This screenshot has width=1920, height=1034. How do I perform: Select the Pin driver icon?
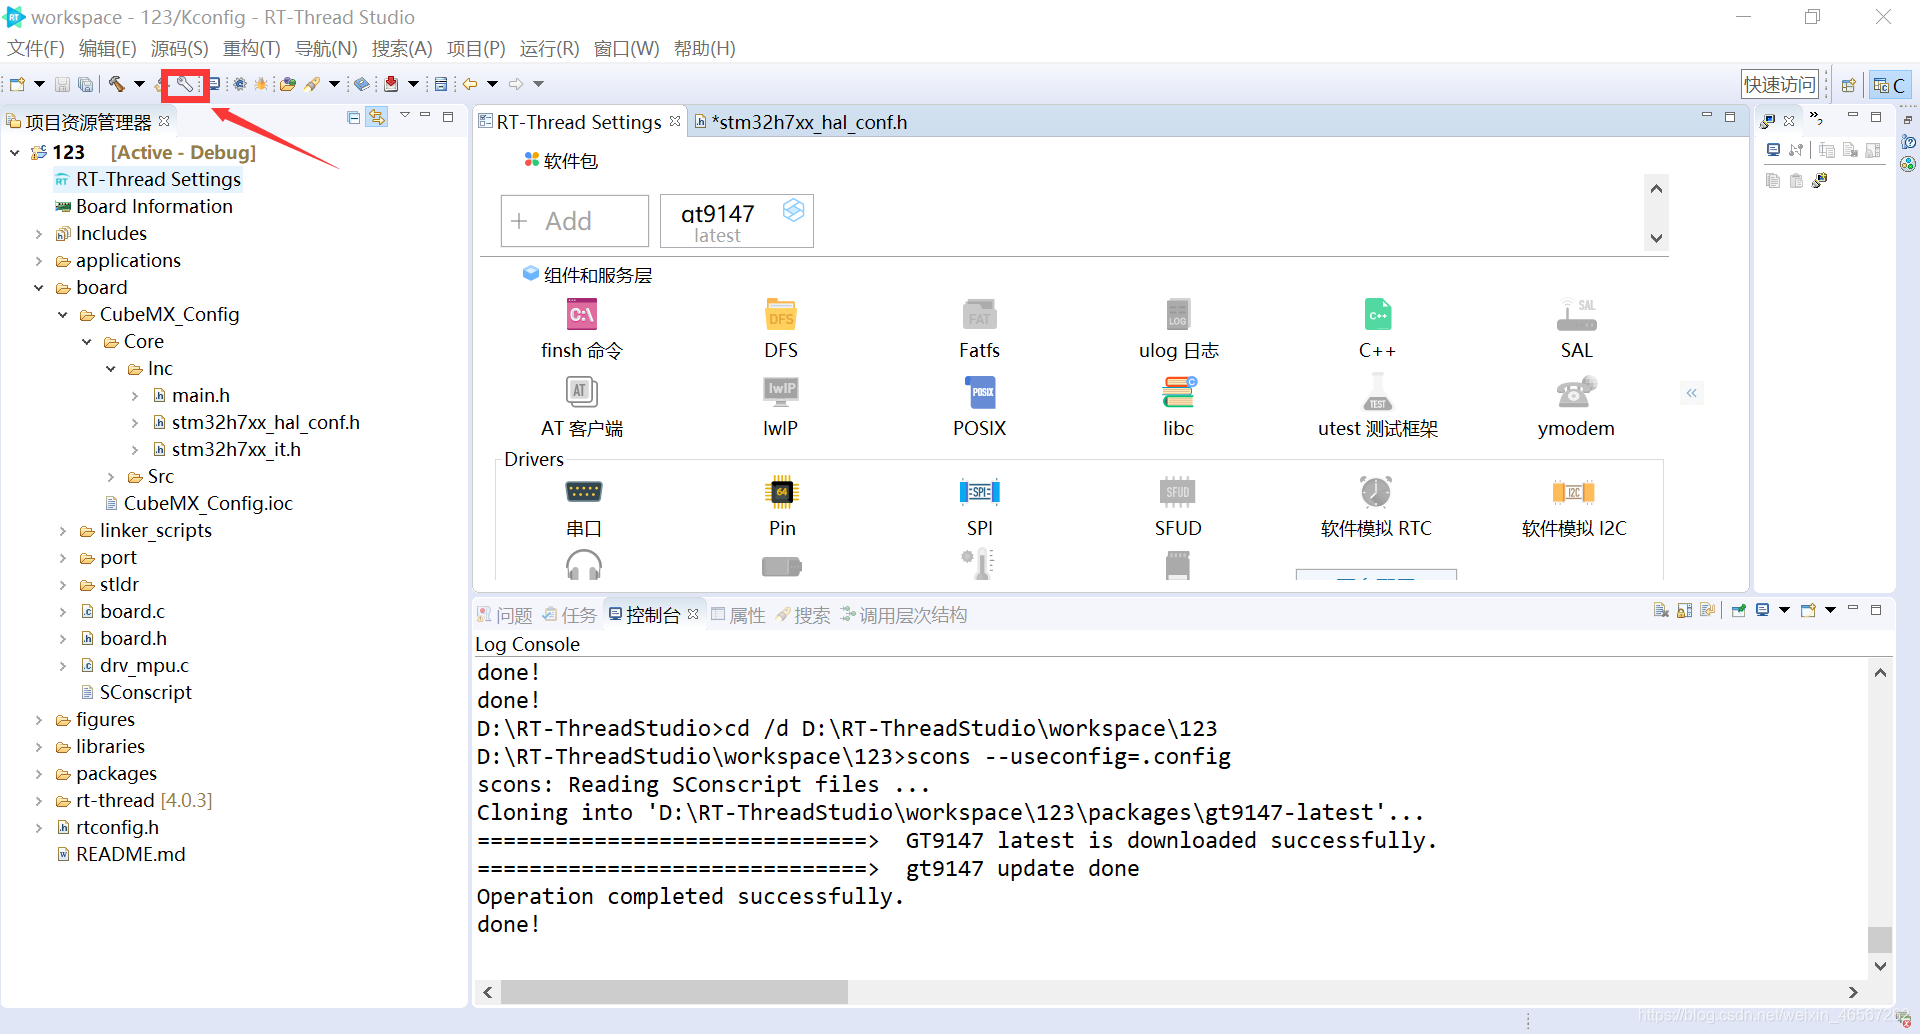pyautogui.click(x=781, y=491)
